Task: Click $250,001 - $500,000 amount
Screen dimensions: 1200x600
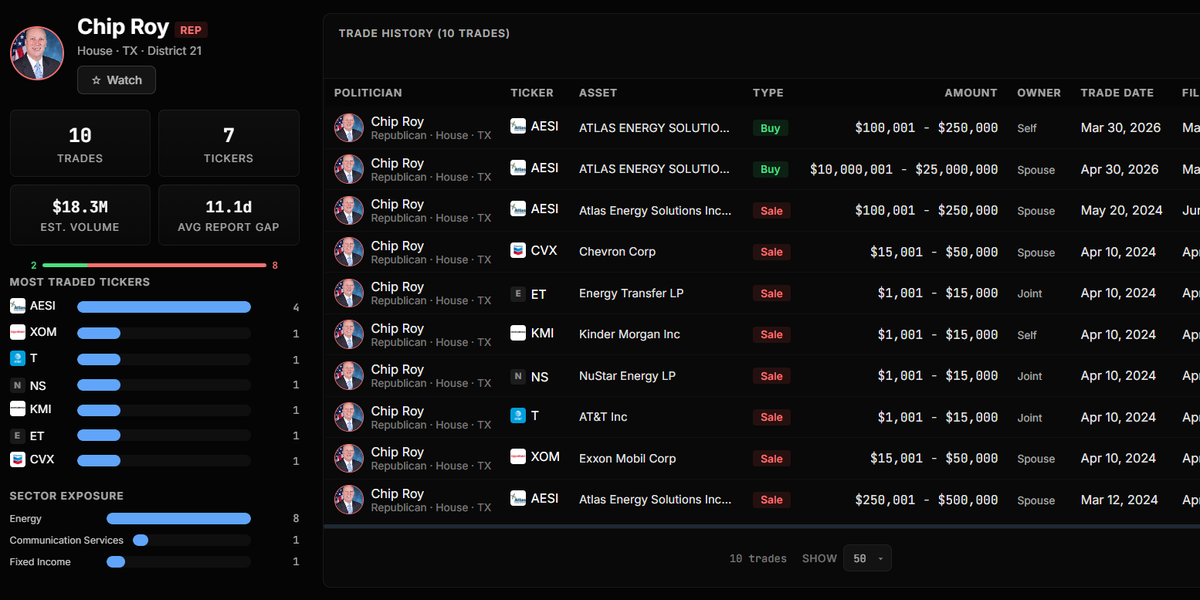Action: click(926, 500)
